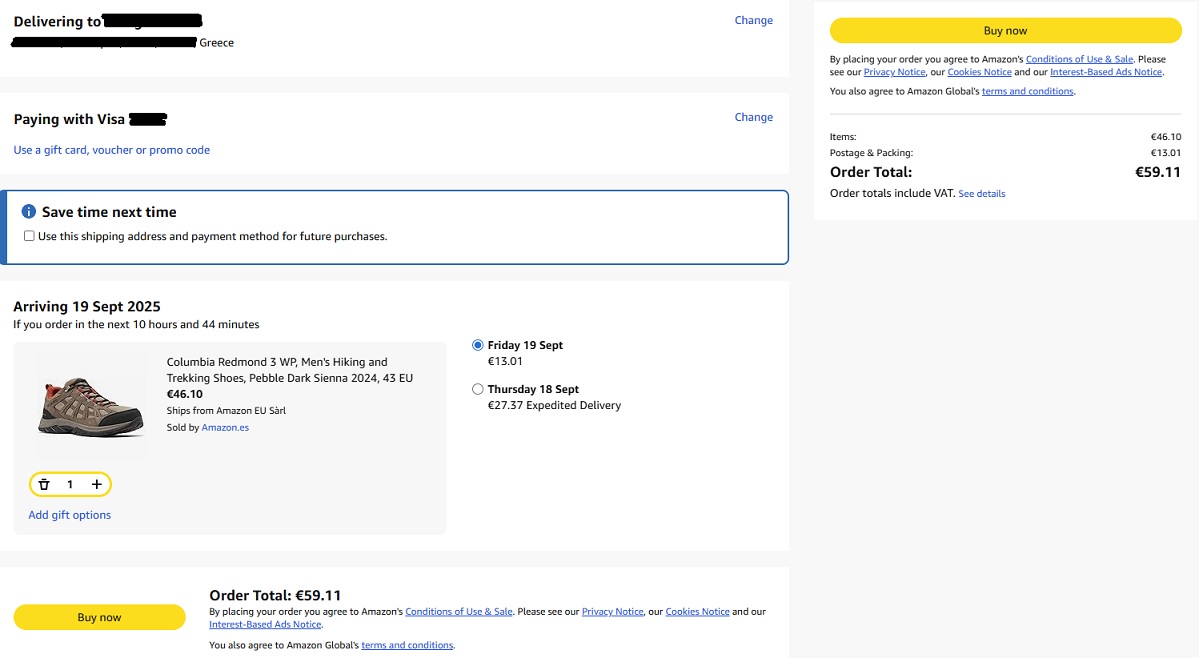Click Buy now in the order summary panel
This screenshot has width=1199, height=658.
point(1006,31)
